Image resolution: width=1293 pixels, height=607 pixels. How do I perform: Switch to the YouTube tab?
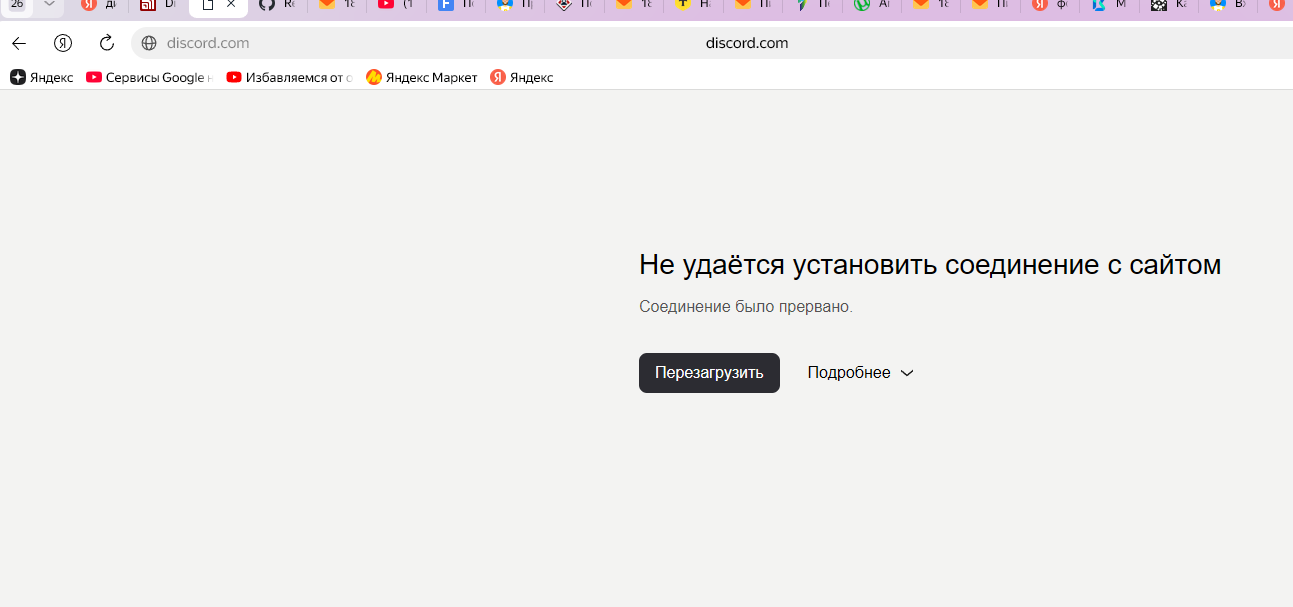click(x=395, y=5)
